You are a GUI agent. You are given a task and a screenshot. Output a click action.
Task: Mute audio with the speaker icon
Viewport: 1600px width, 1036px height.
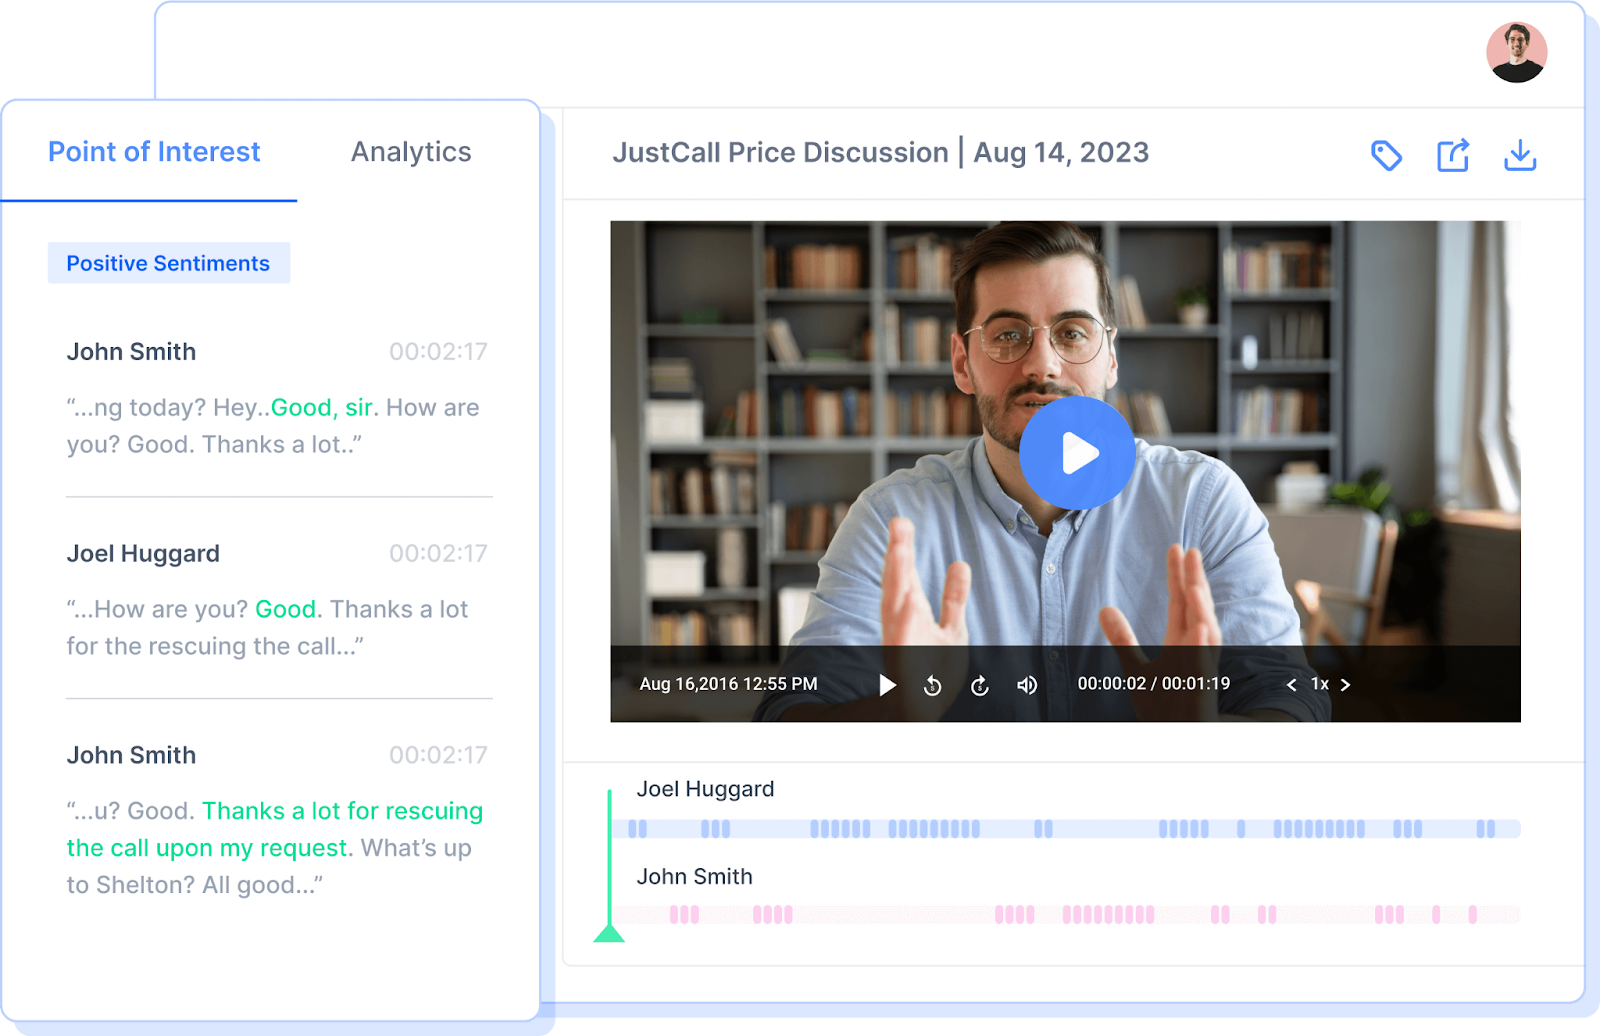(1027, 685)
